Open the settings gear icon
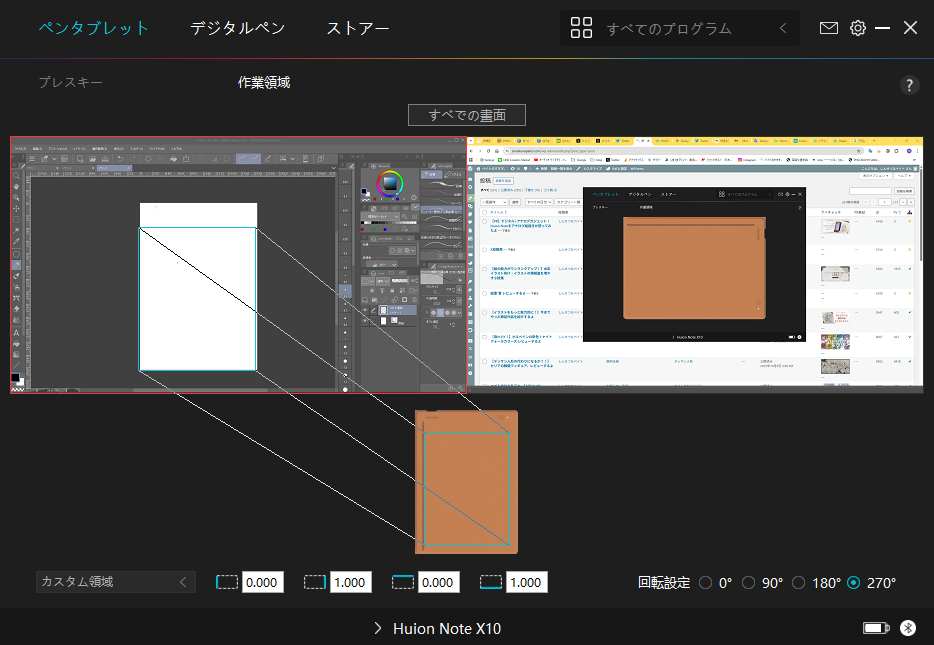934x645 pixels. [x=857, y=28]
